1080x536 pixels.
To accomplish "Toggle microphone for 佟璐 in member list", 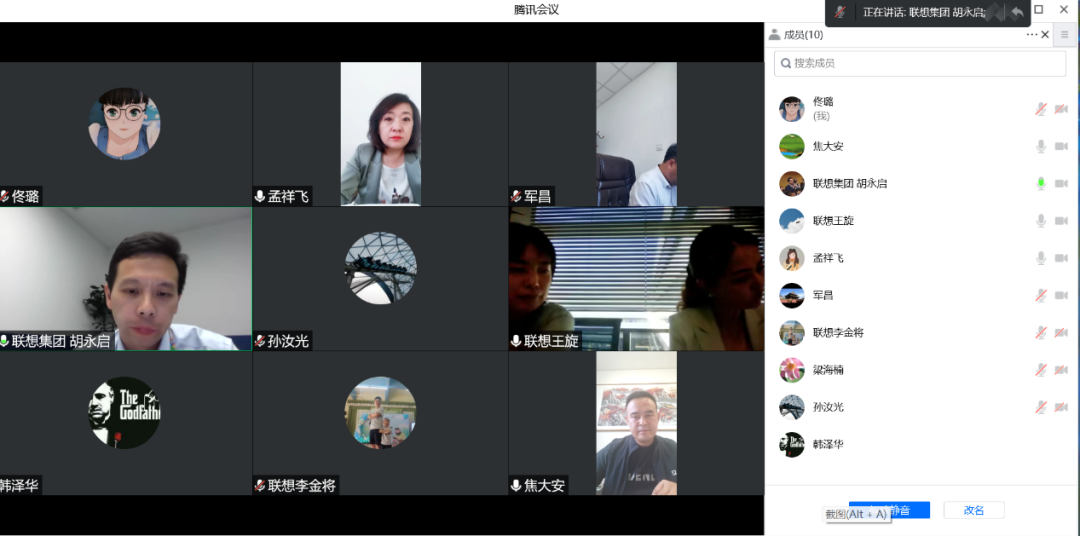I will pyautogui.click(x=1041, y=109).
